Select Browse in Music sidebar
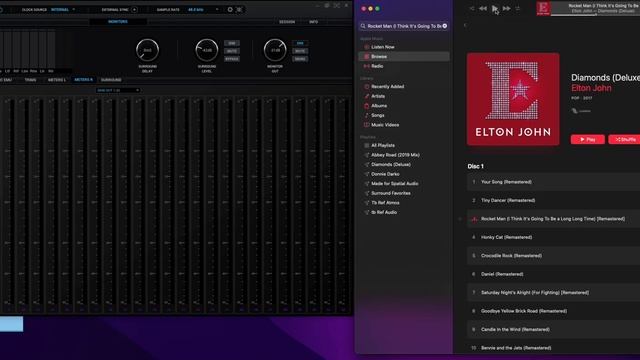Viewport: 640px width, 360px height. 404,56
